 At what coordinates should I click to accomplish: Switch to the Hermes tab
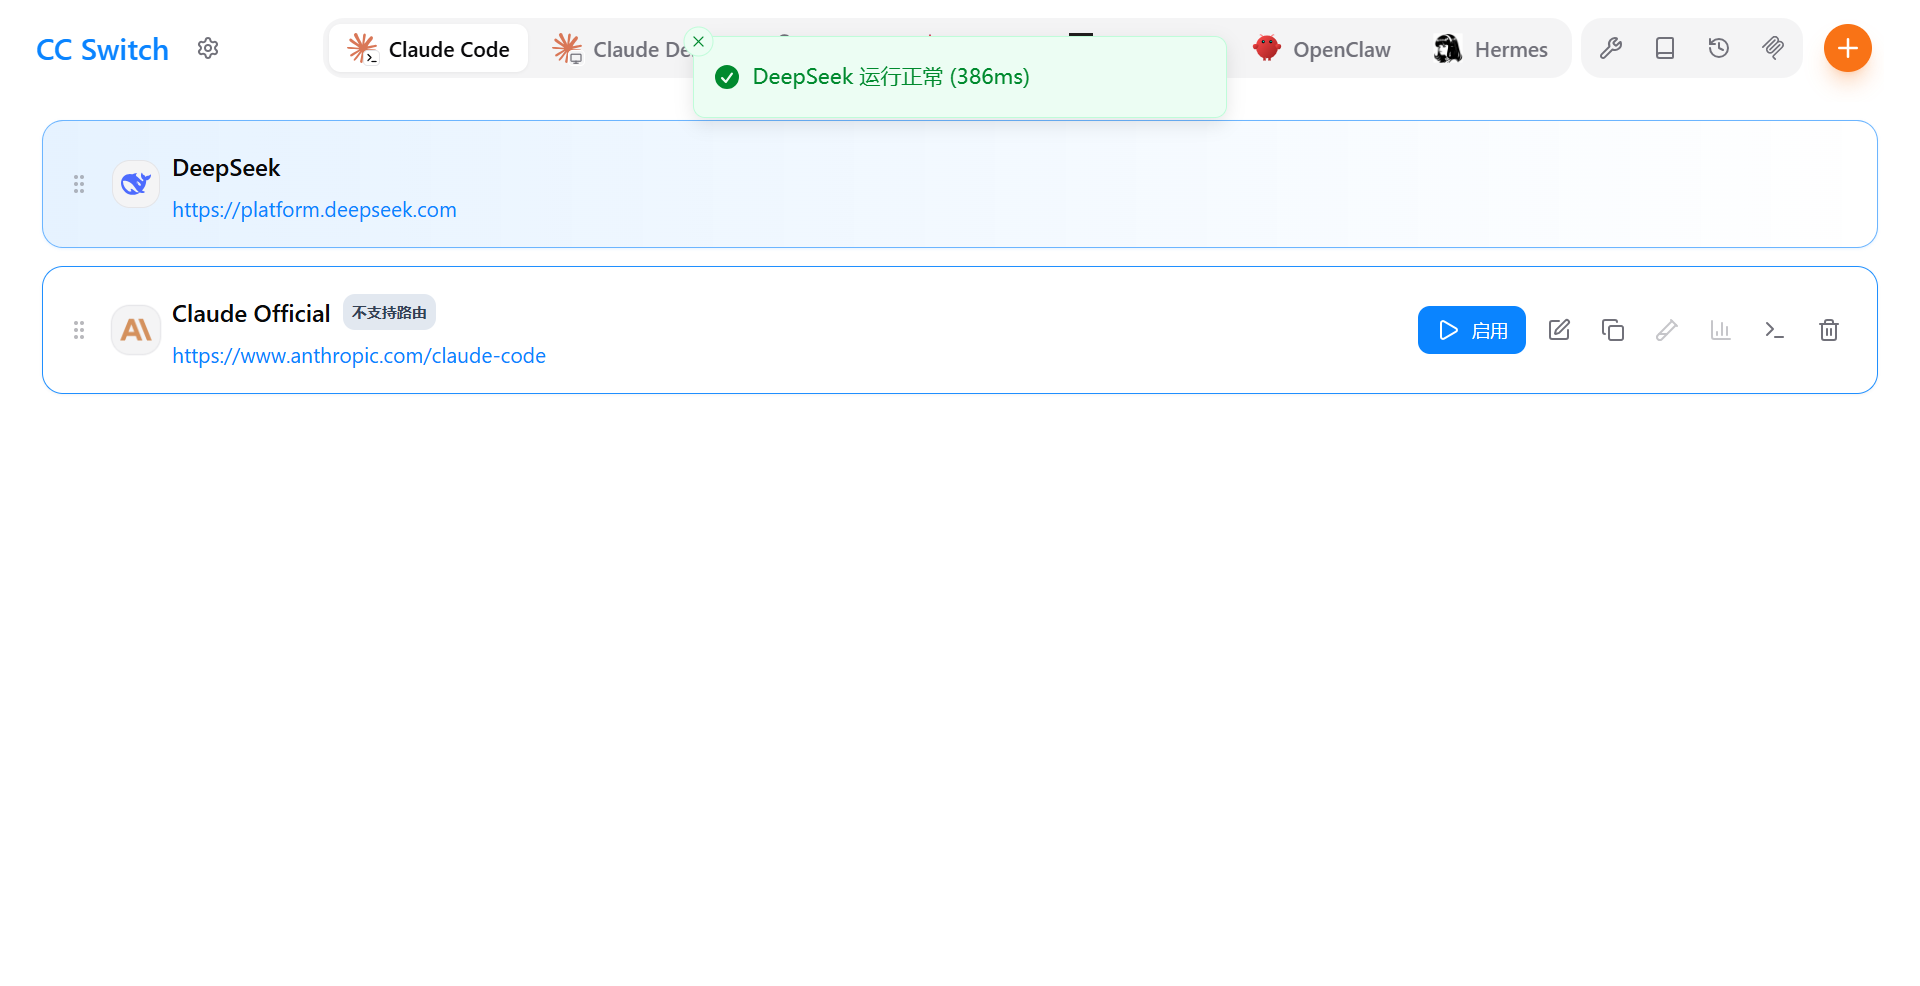1490,48
